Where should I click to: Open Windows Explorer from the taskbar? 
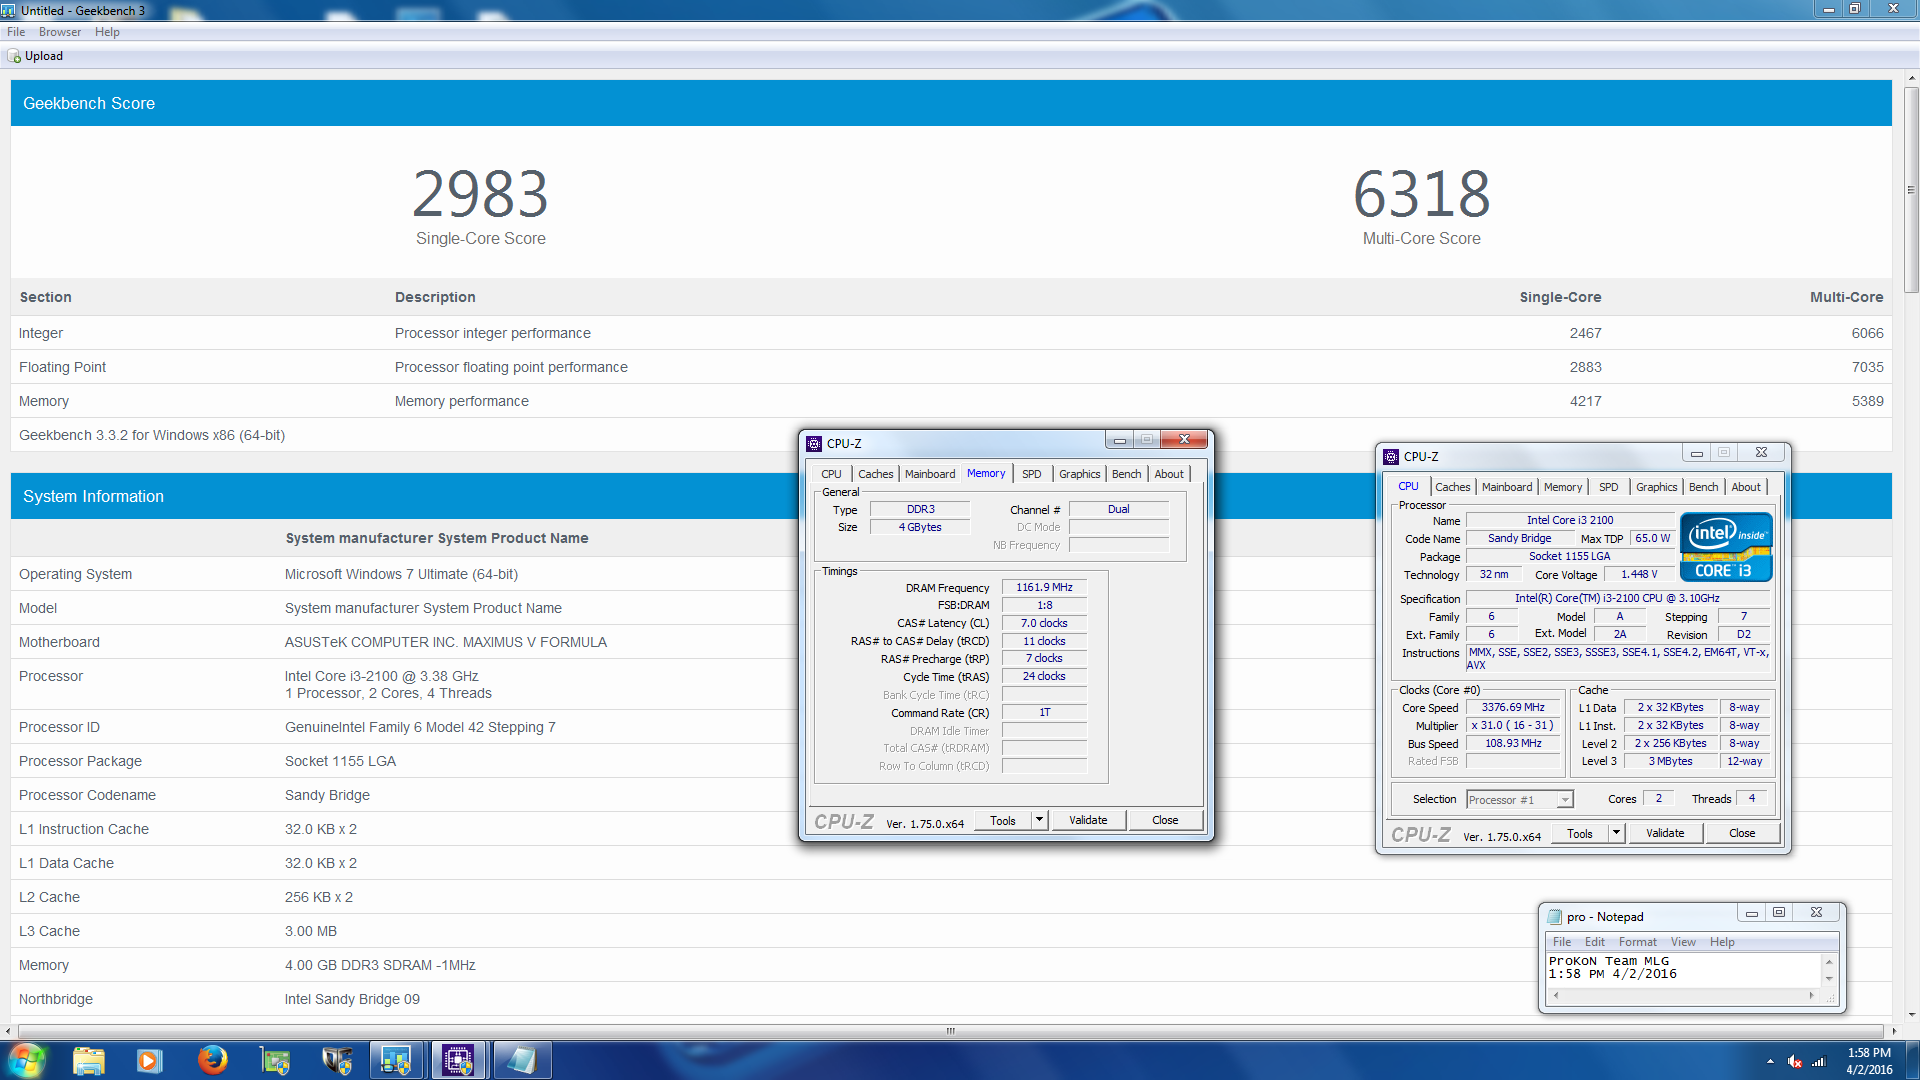tap(88, 1060)
